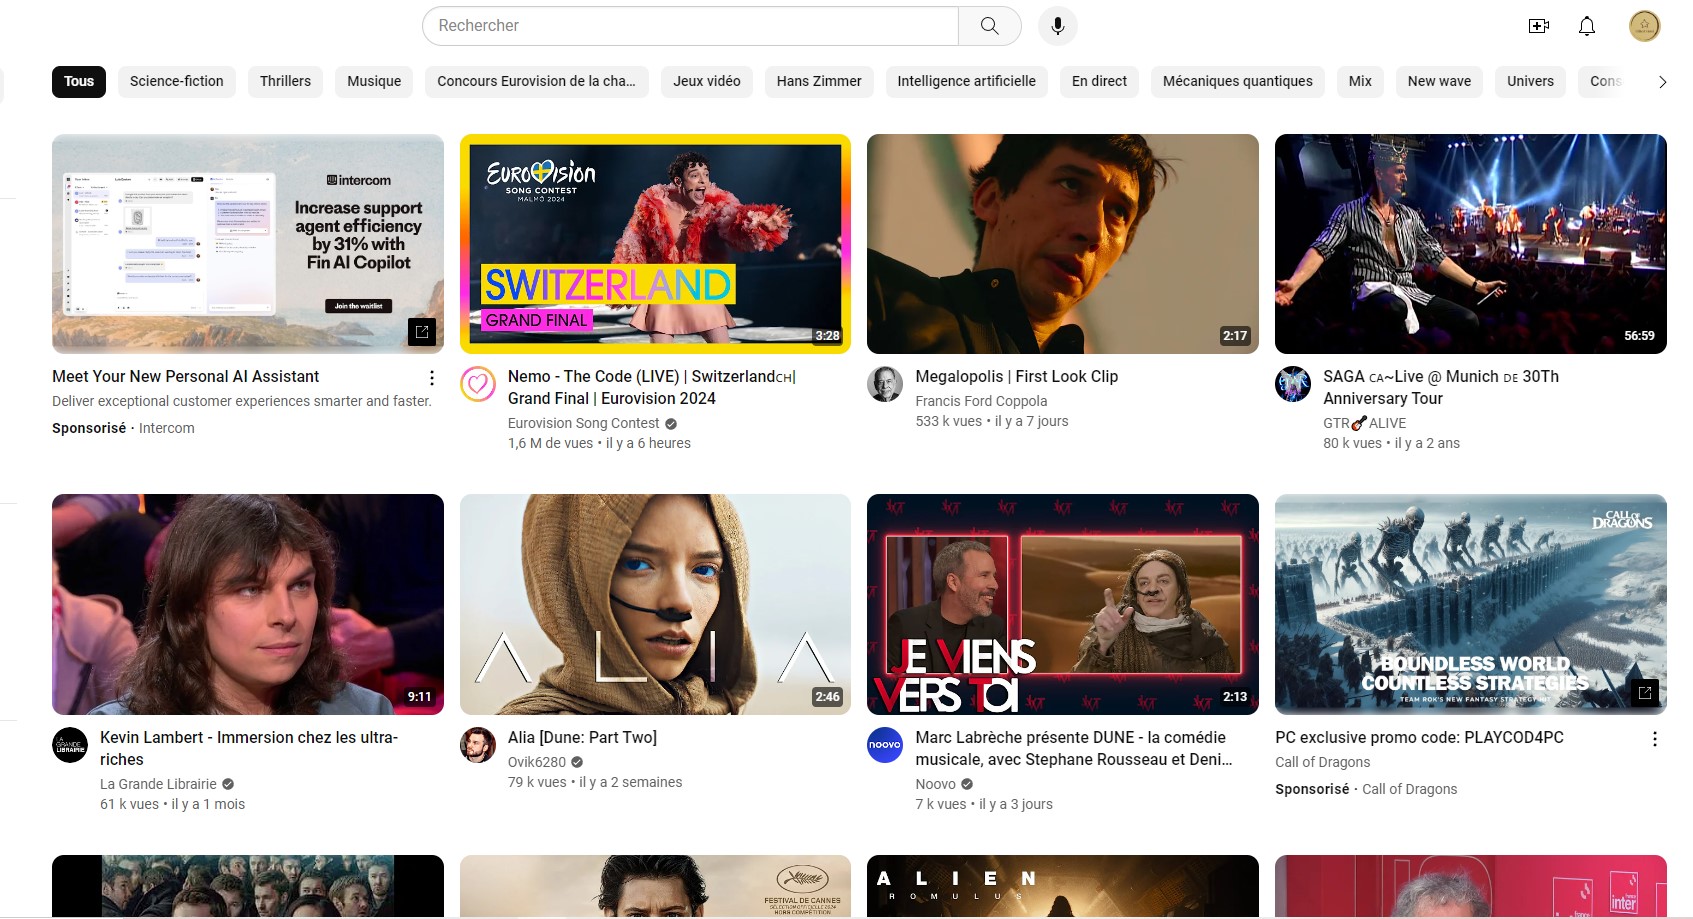
Task: Open the user account avatar menu
Action: click(x=1644, y=26)
